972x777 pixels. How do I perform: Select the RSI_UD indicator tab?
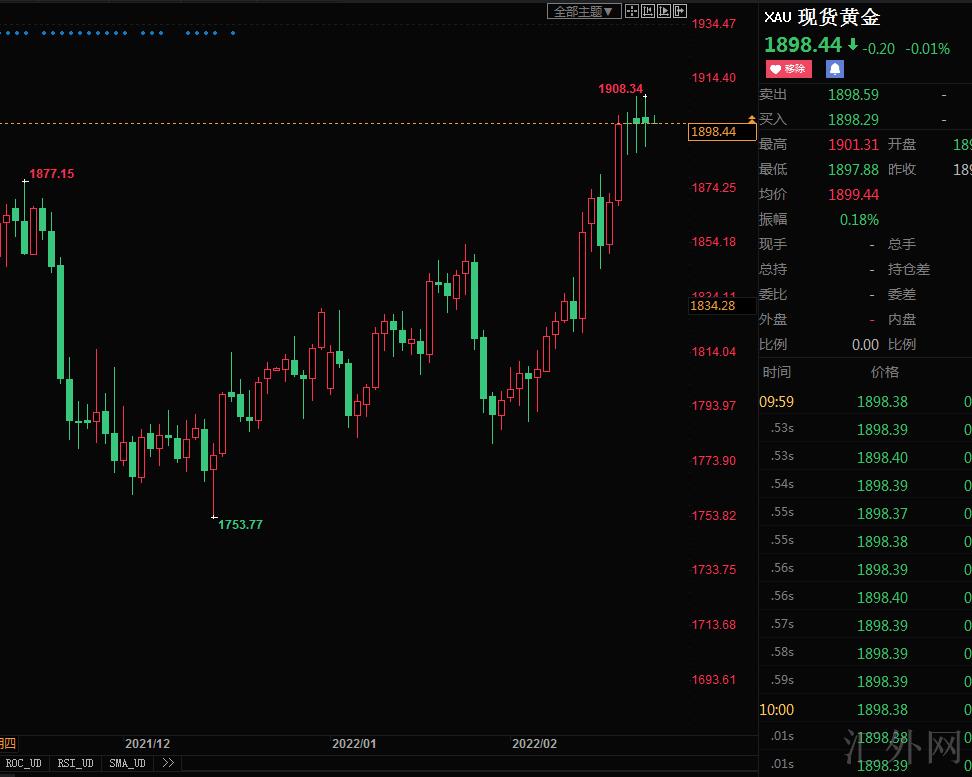click(75, 763)
